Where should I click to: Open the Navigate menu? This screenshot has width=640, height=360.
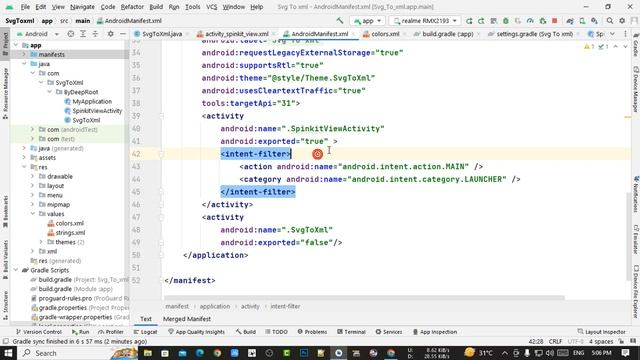coord(82,7)
